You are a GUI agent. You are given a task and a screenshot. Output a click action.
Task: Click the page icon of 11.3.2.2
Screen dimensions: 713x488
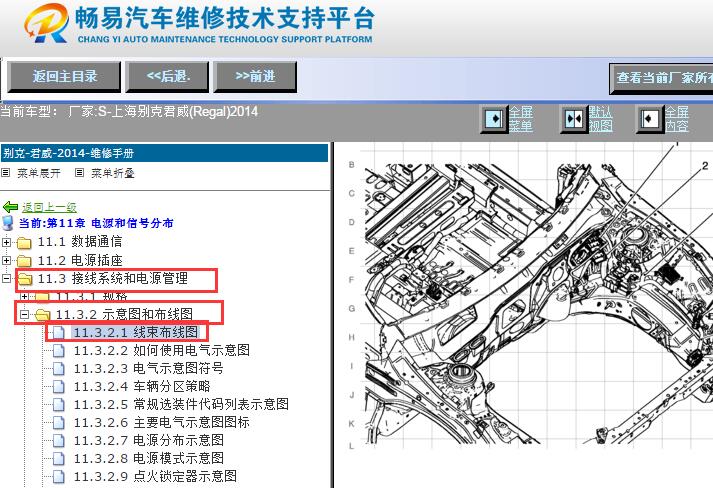coord(59,351)
